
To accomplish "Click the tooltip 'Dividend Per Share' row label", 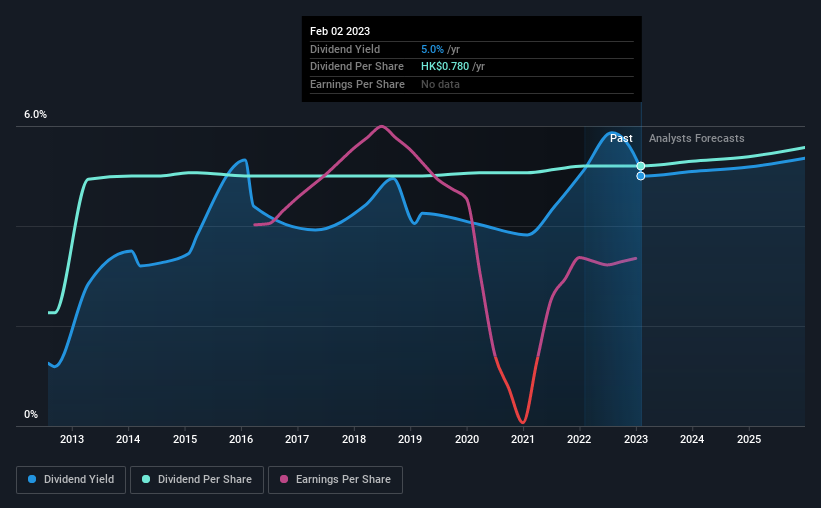I will tap(357, 67).
